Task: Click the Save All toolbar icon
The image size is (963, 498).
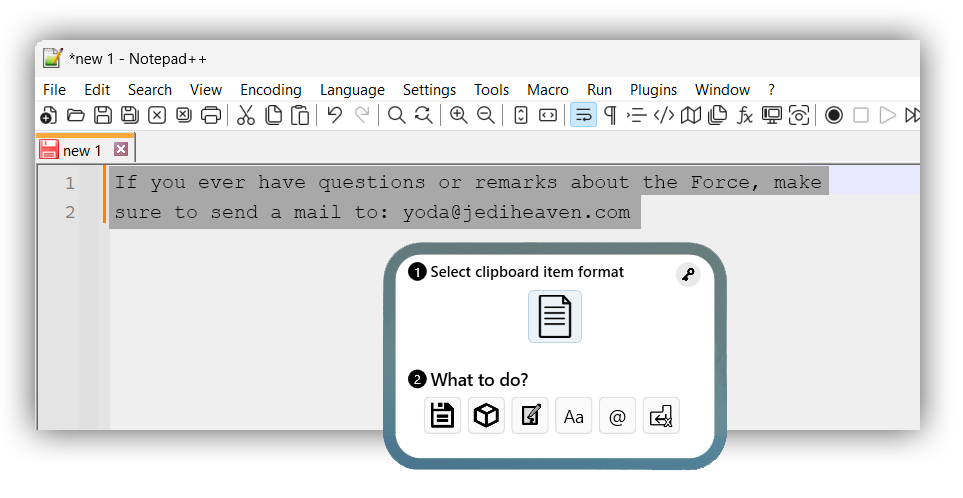Action: point(130,115)
